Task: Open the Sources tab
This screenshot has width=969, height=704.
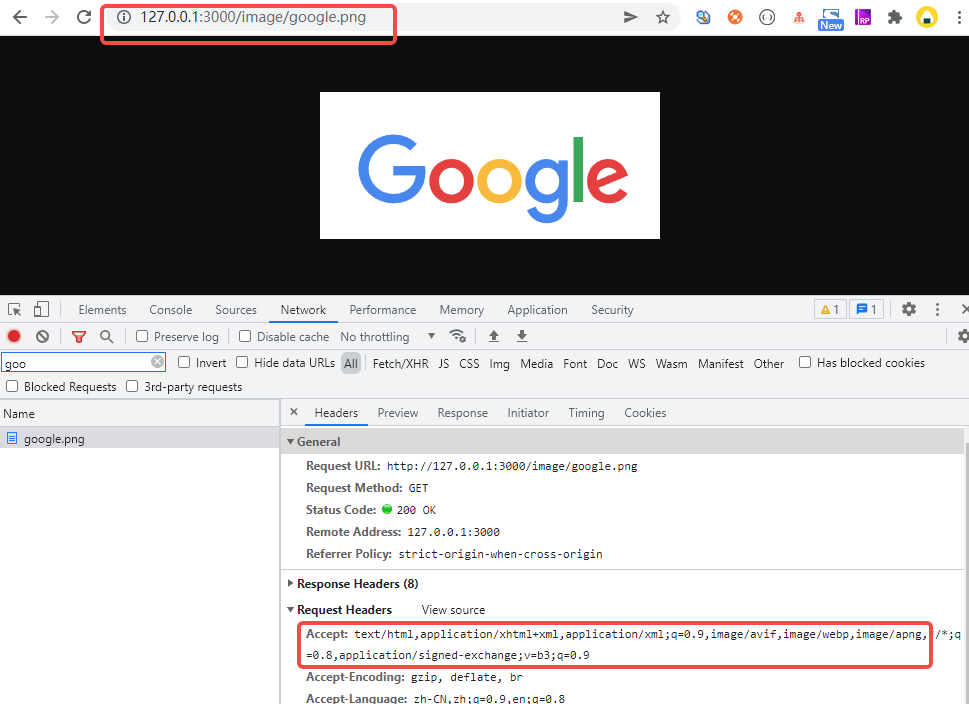Action: click(235, 310)
